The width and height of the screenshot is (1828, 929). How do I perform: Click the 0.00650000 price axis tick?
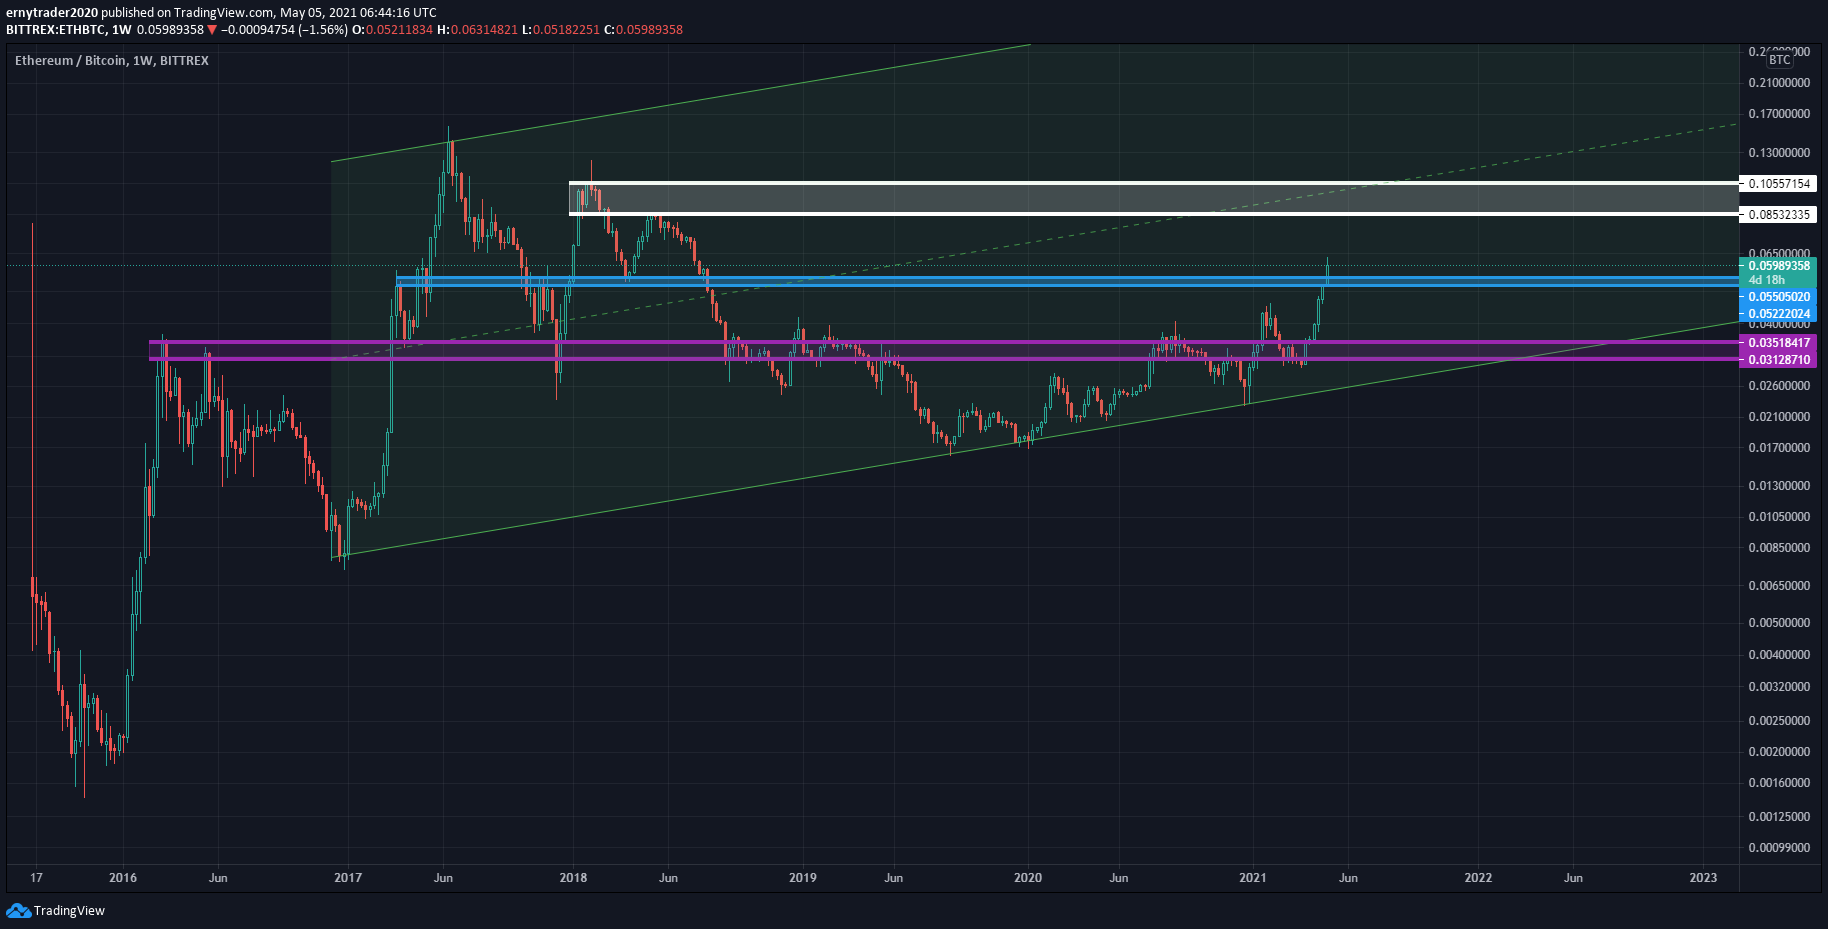tap(1779, 586)
